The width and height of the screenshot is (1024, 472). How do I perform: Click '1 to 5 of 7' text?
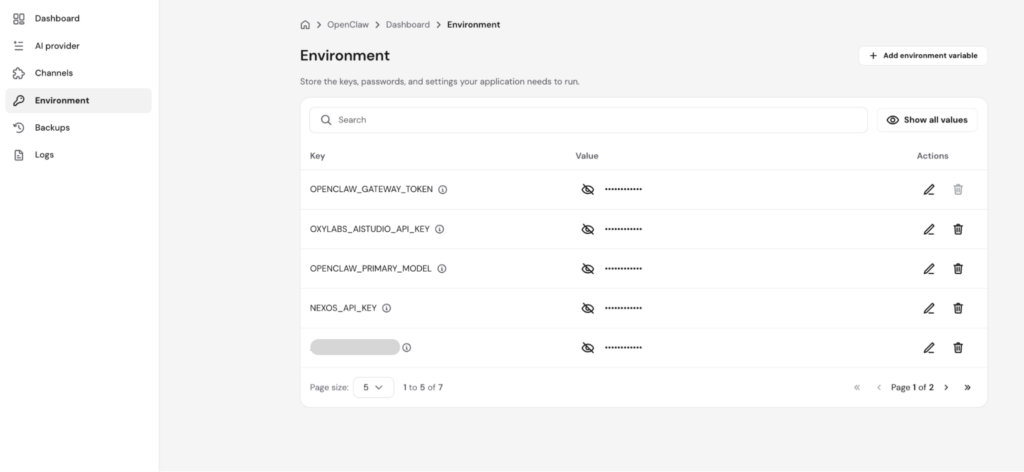(423, 388)
